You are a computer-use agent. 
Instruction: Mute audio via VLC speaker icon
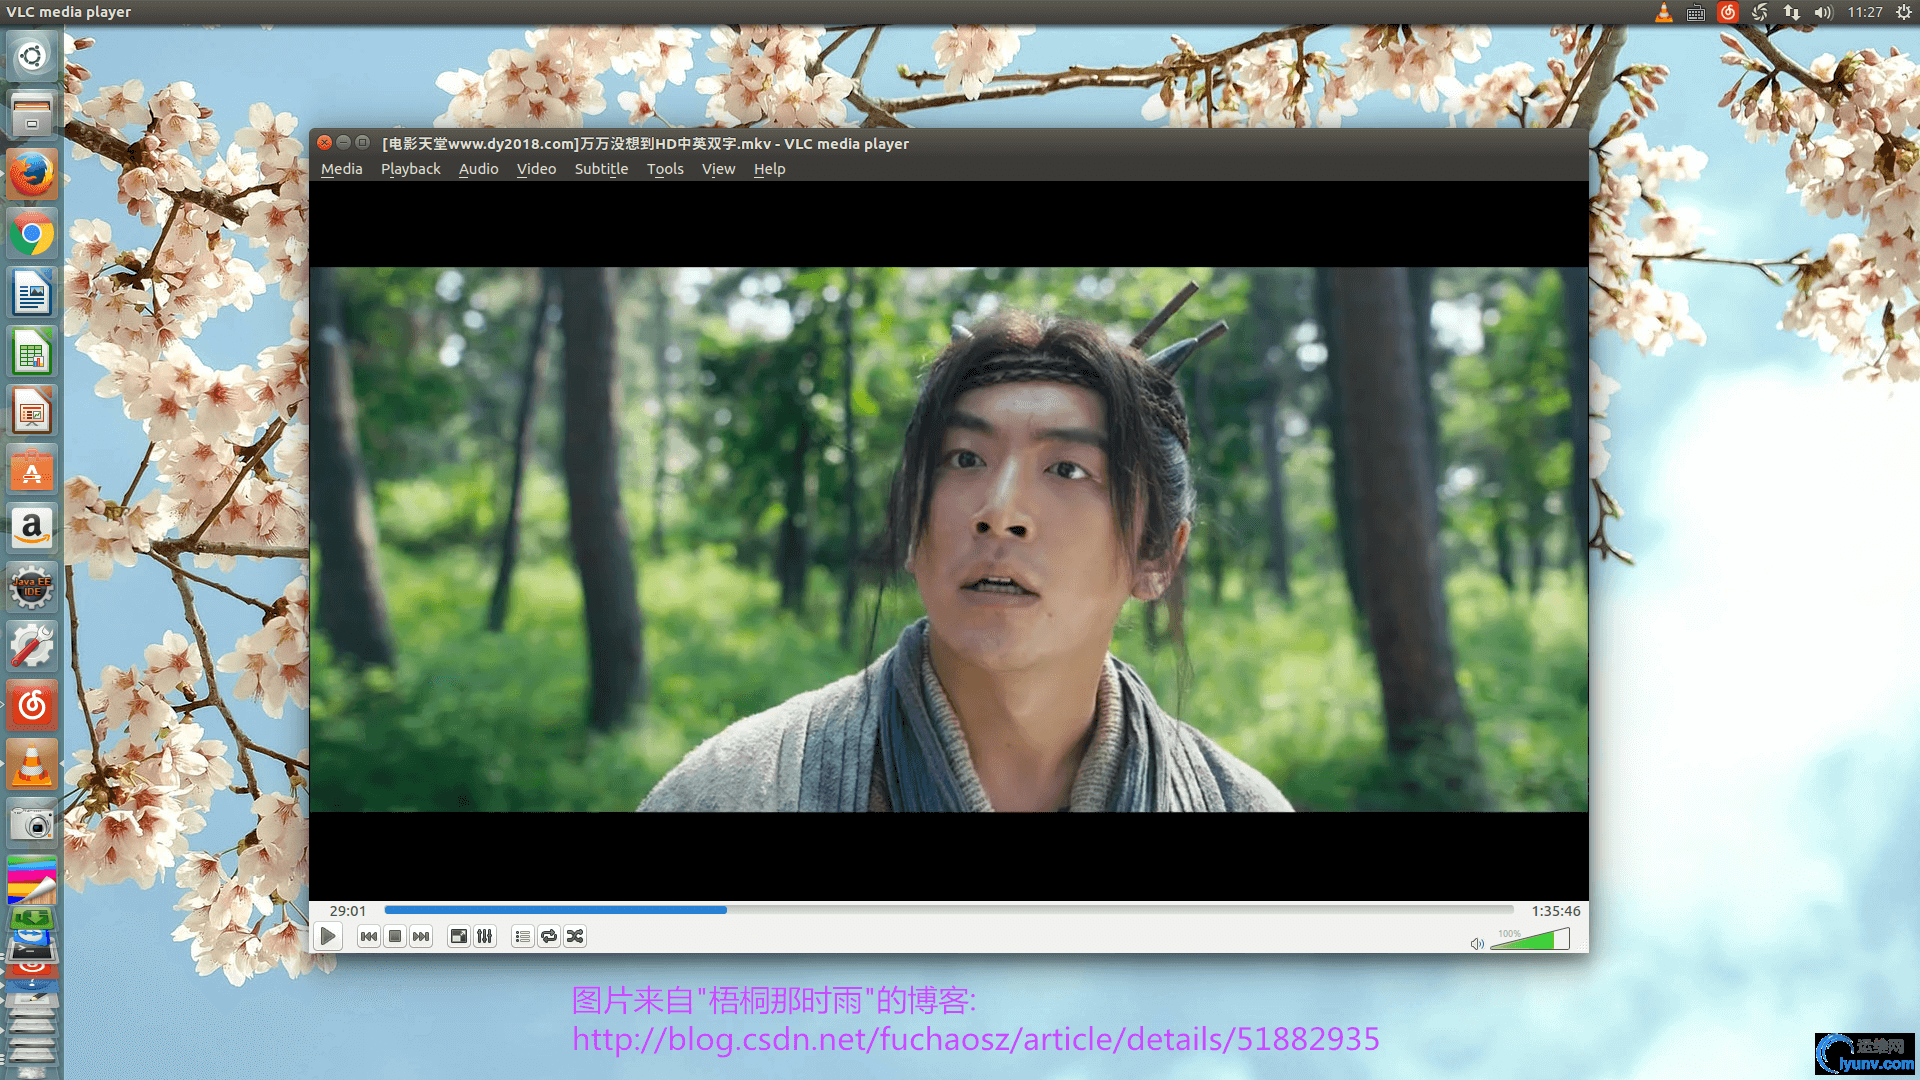point(1477,943)
